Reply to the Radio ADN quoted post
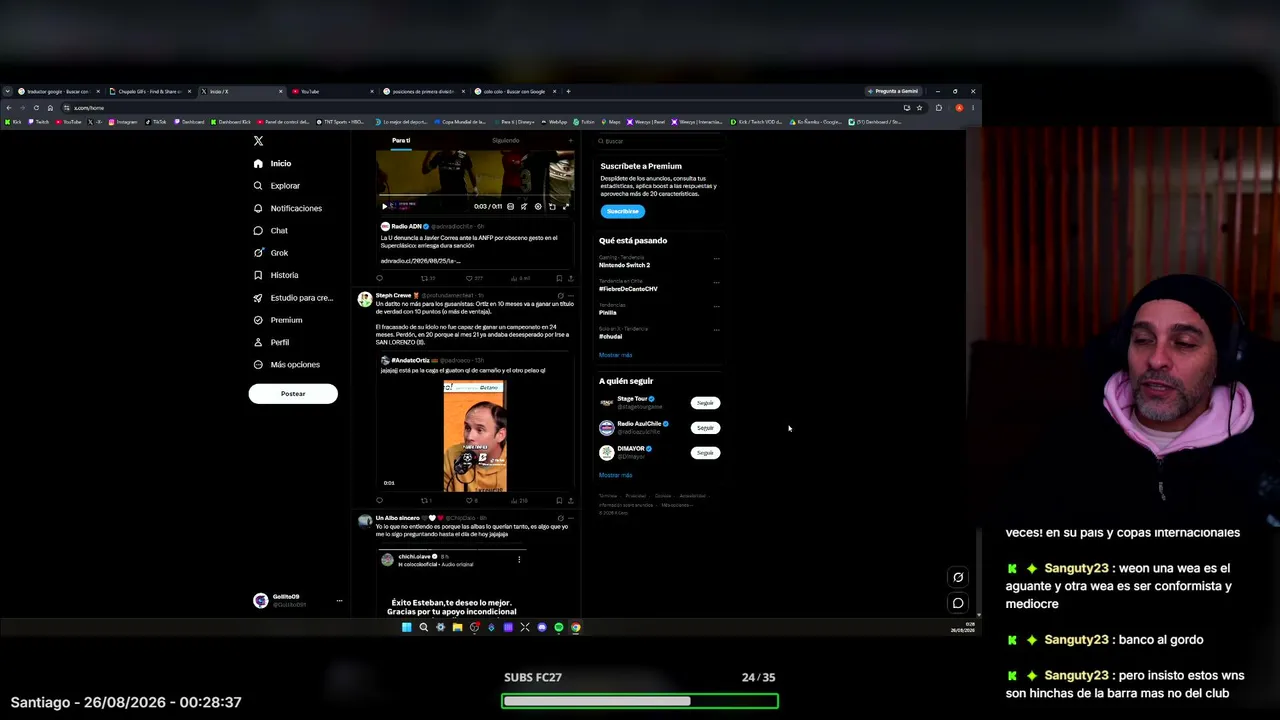1280x720 pixels. [x=380, y=278]
